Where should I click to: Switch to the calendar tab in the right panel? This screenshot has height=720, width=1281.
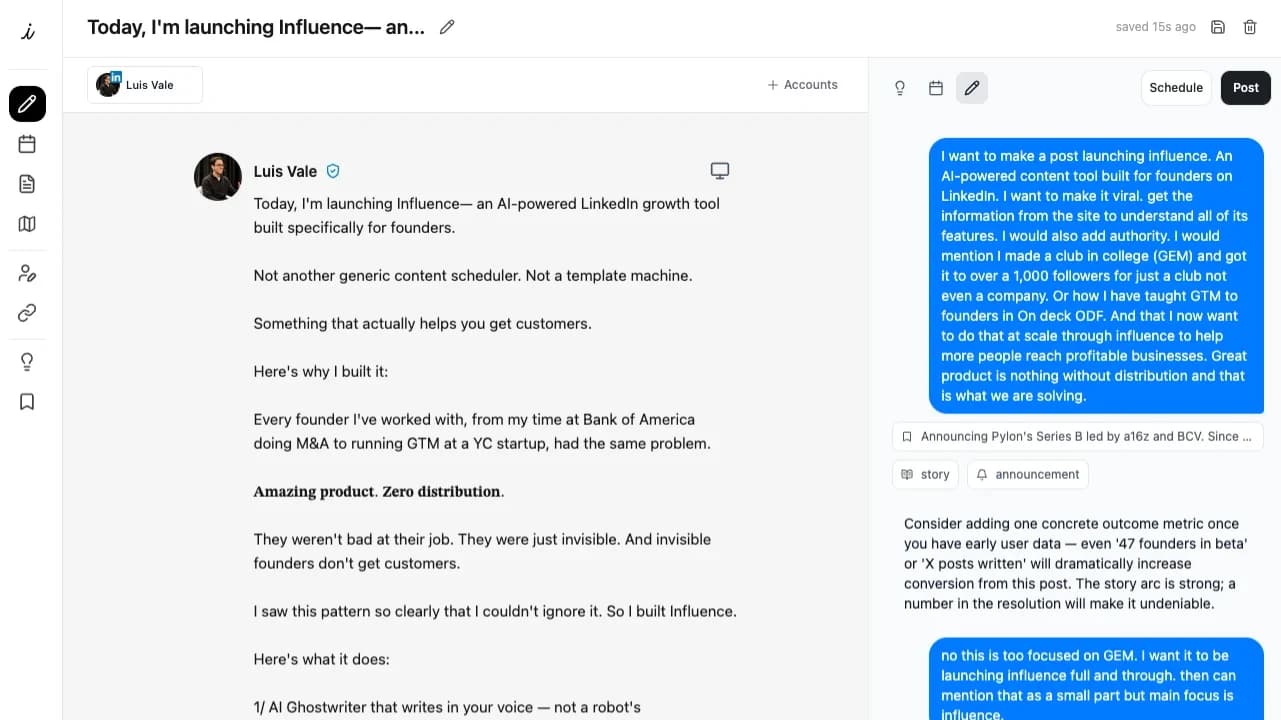935,87
